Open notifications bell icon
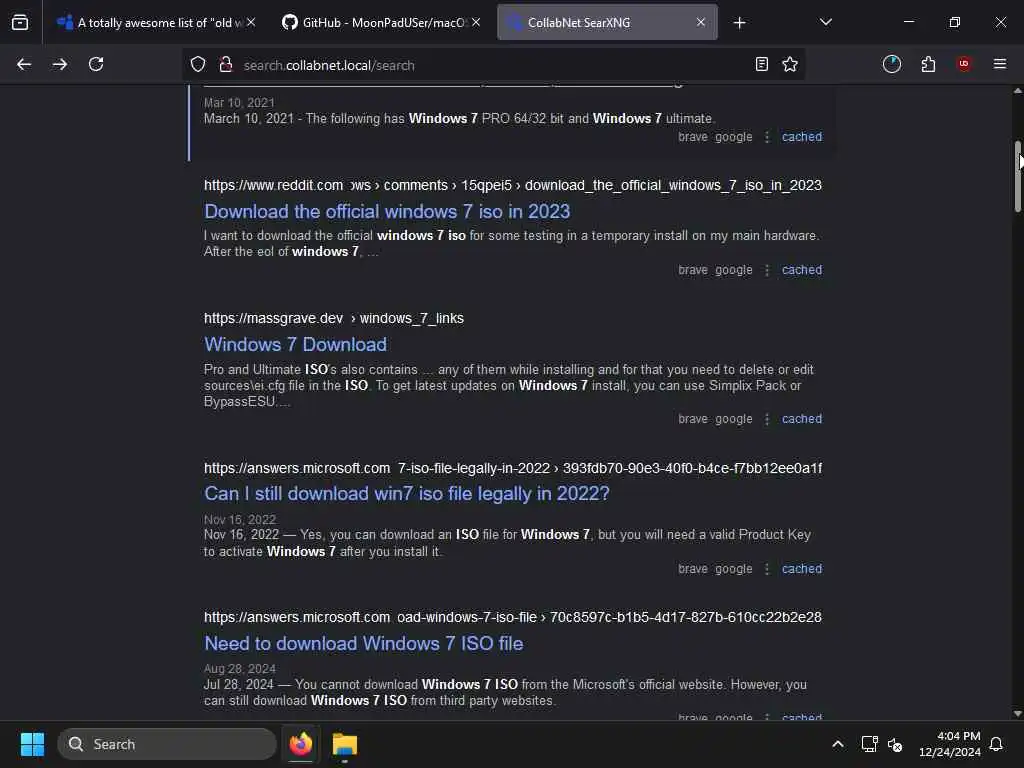 (x=996, y=744)
